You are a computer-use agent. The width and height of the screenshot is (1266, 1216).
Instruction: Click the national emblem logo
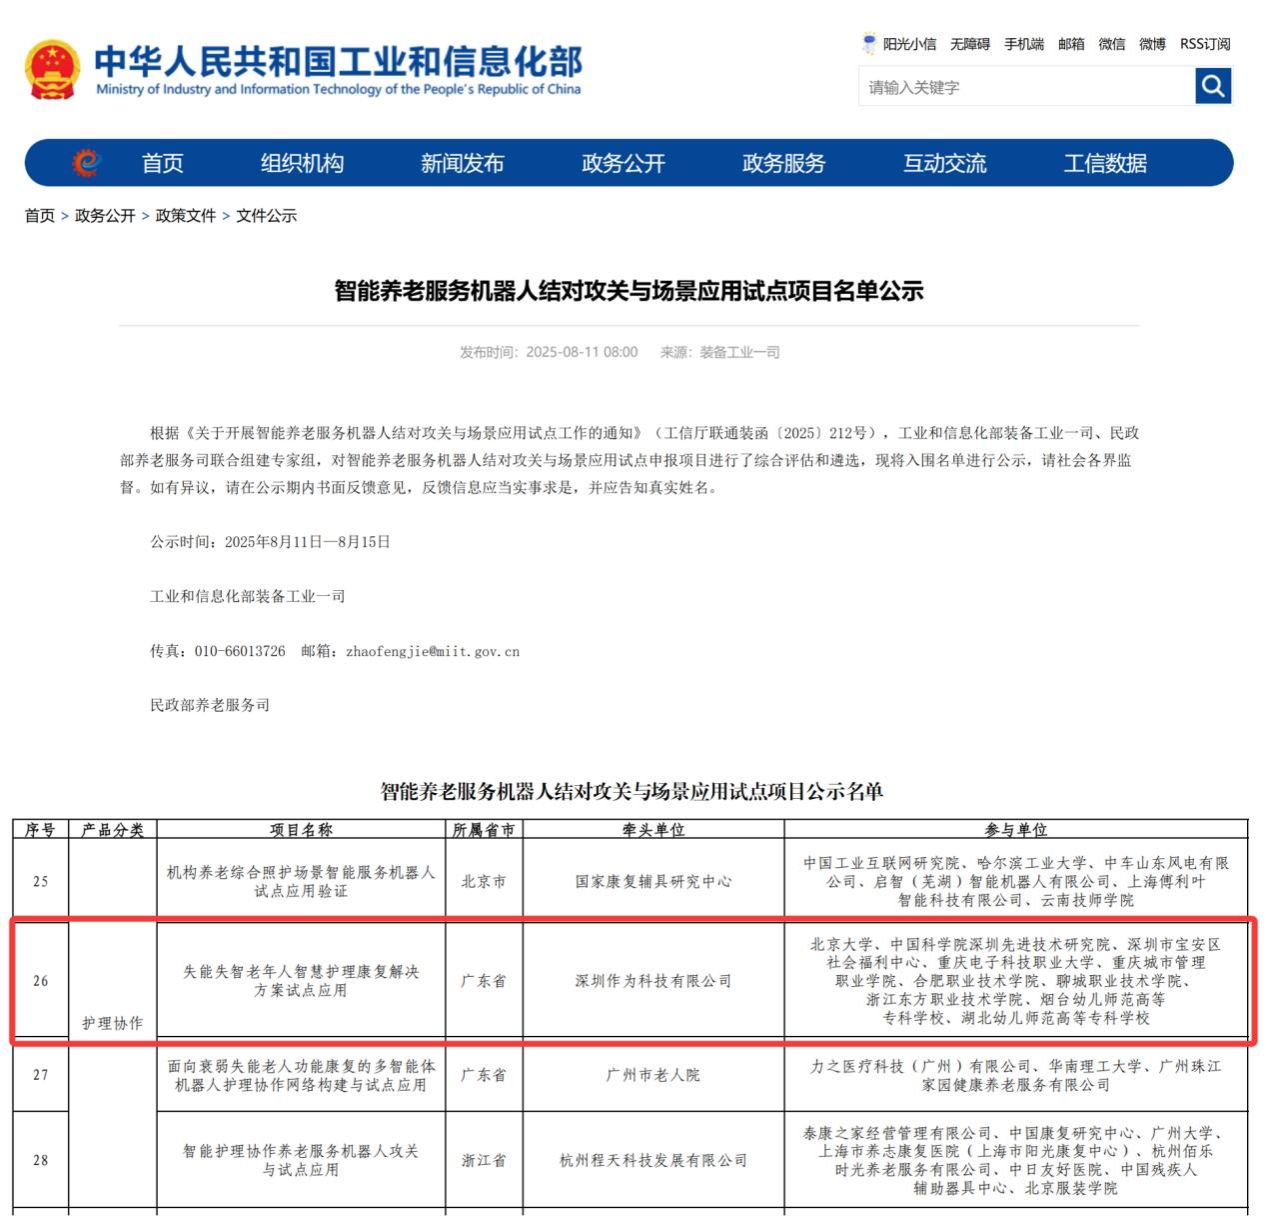[52, 70]
